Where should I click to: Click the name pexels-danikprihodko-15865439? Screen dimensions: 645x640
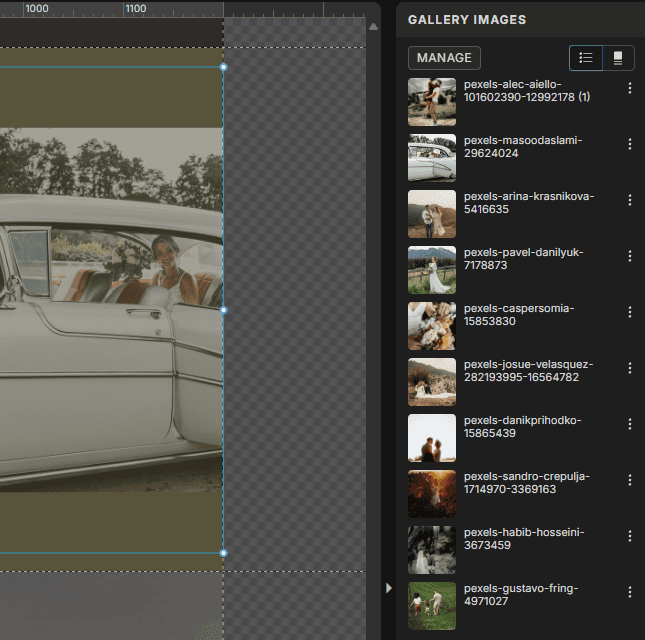click(522, 427)
